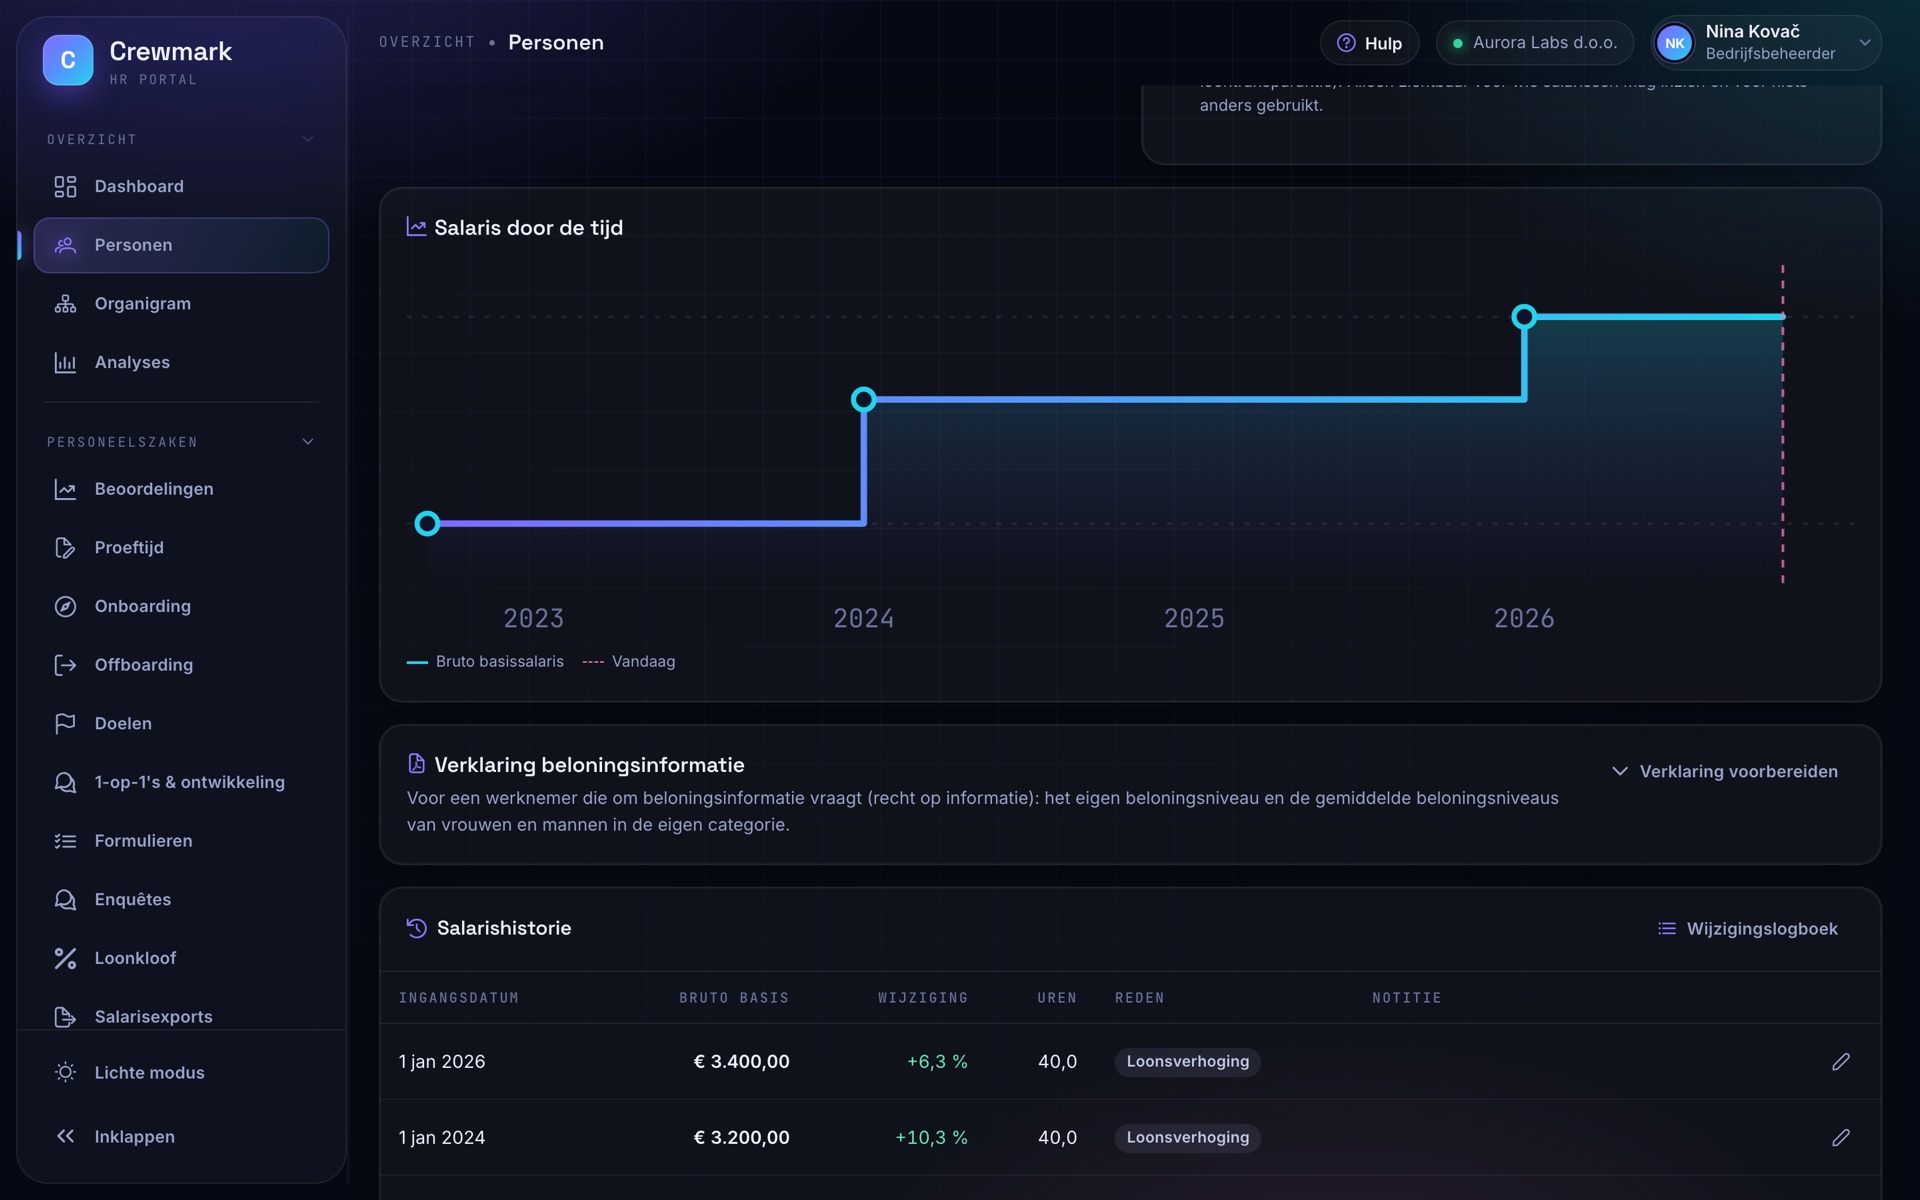
Task: Click the Overzicht breadcrumb link
Action: (x=427, y=42)
